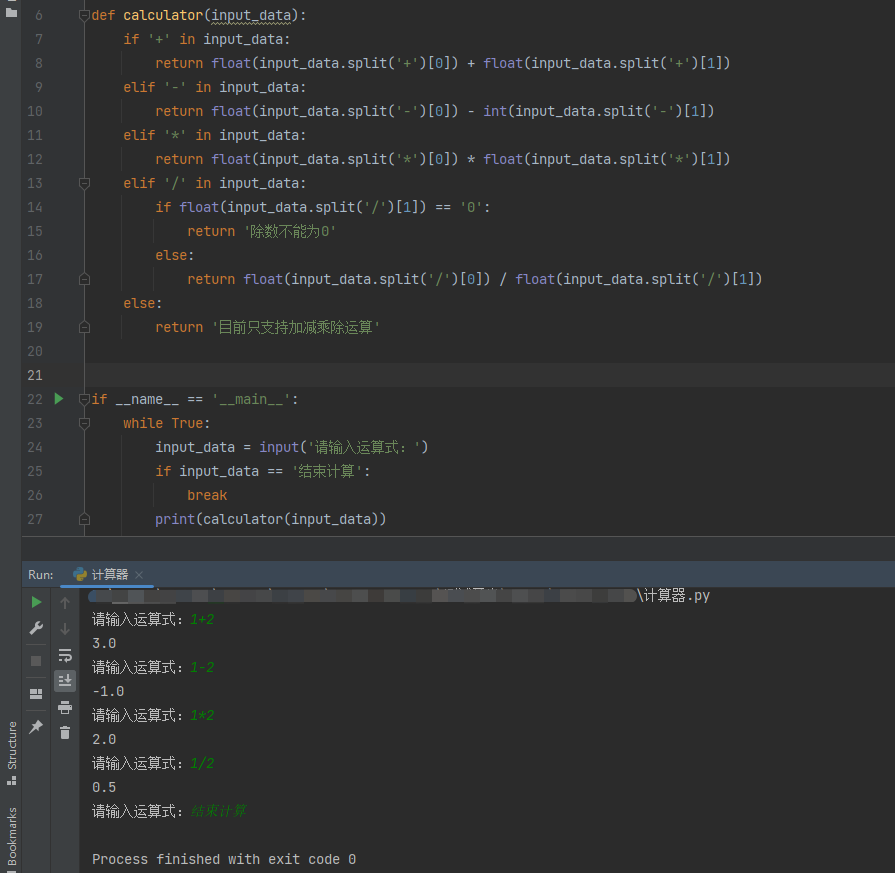
Task: Click the "Run:" panel label
Action: [x=41, y=574]
